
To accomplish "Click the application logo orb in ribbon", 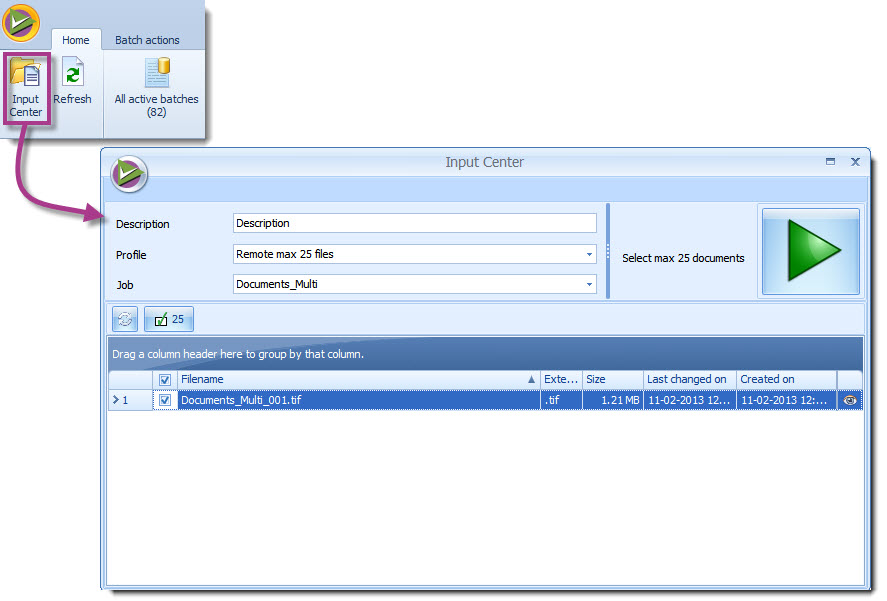I will [21, 23].
